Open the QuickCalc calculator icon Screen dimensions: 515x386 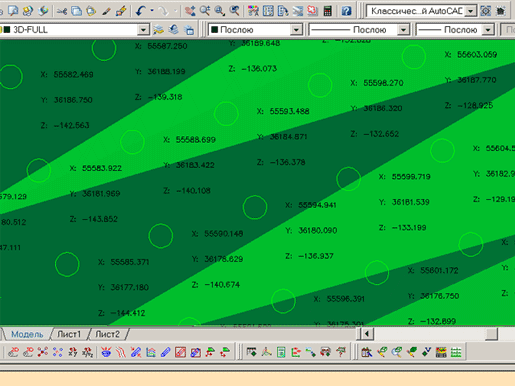tap(328, 11)
